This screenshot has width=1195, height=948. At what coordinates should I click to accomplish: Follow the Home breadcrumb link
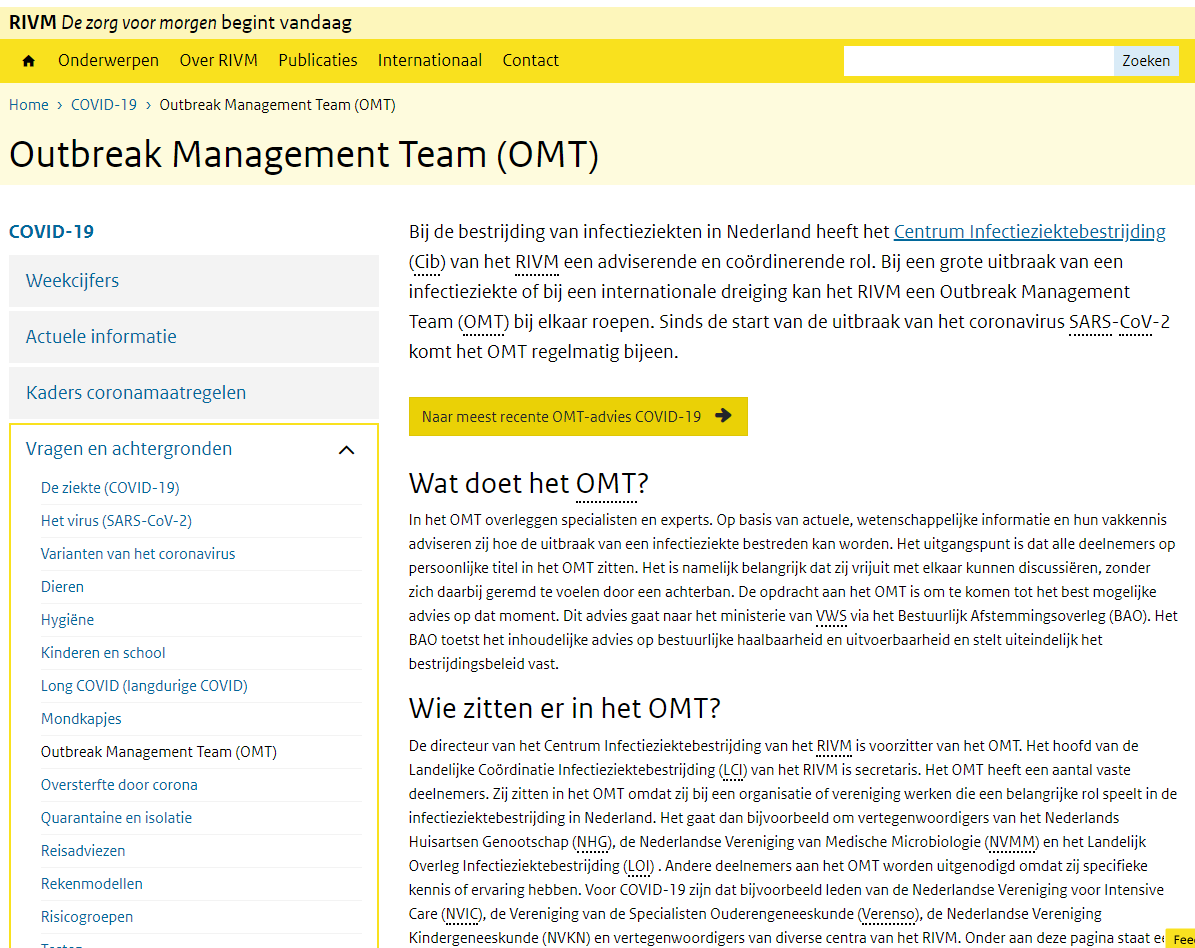point(29,104)
